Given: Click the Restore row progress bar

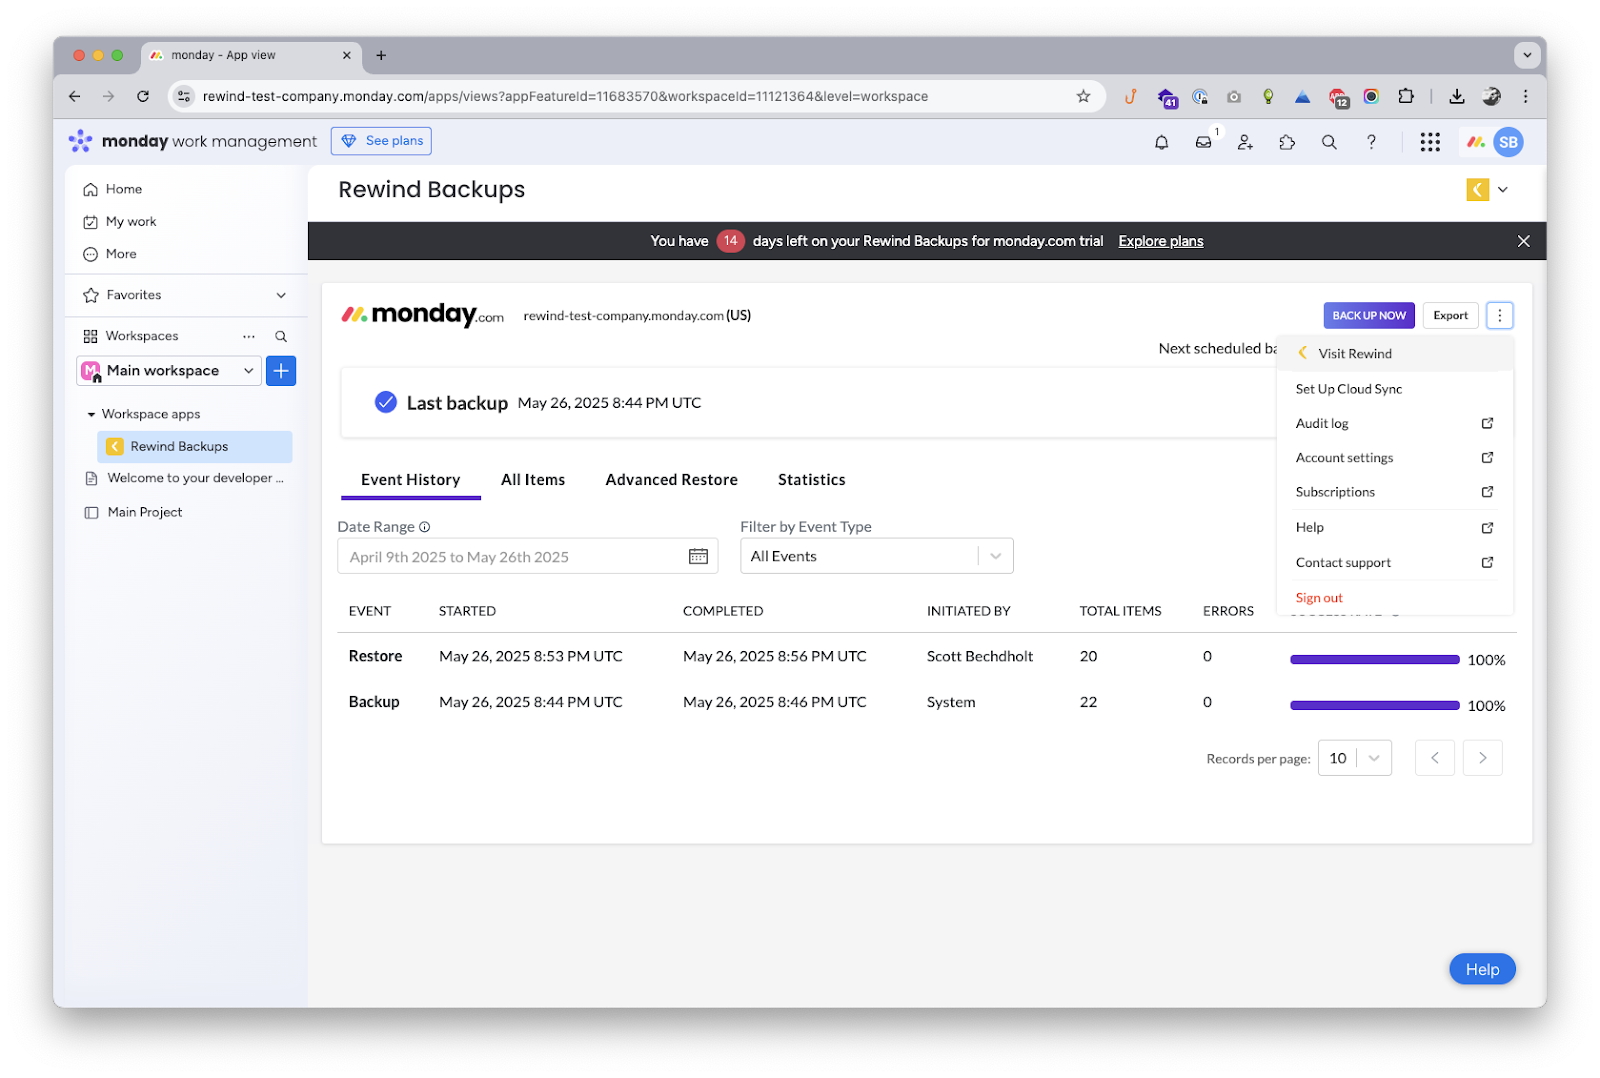Looking at the screenshot, I should (x=1375, y=659).
